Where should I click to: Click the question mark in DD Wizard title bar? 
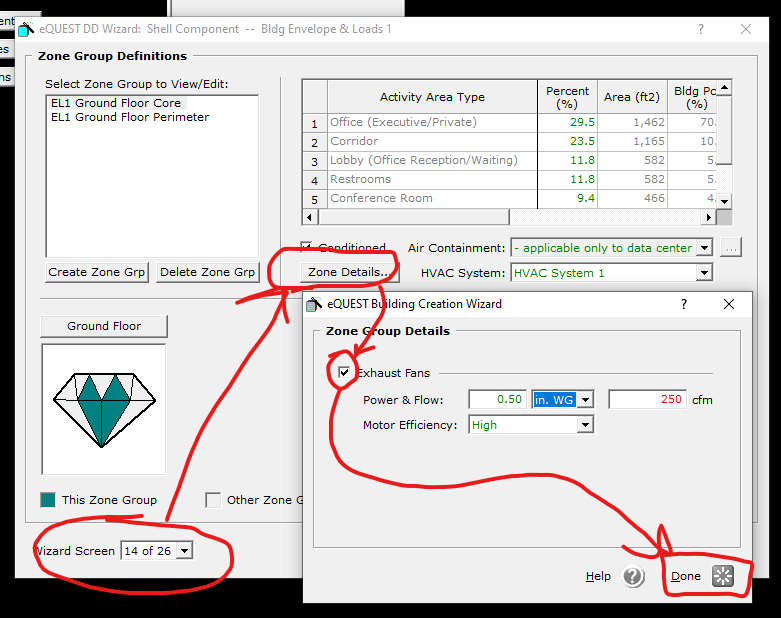click(x=701, y=29)
